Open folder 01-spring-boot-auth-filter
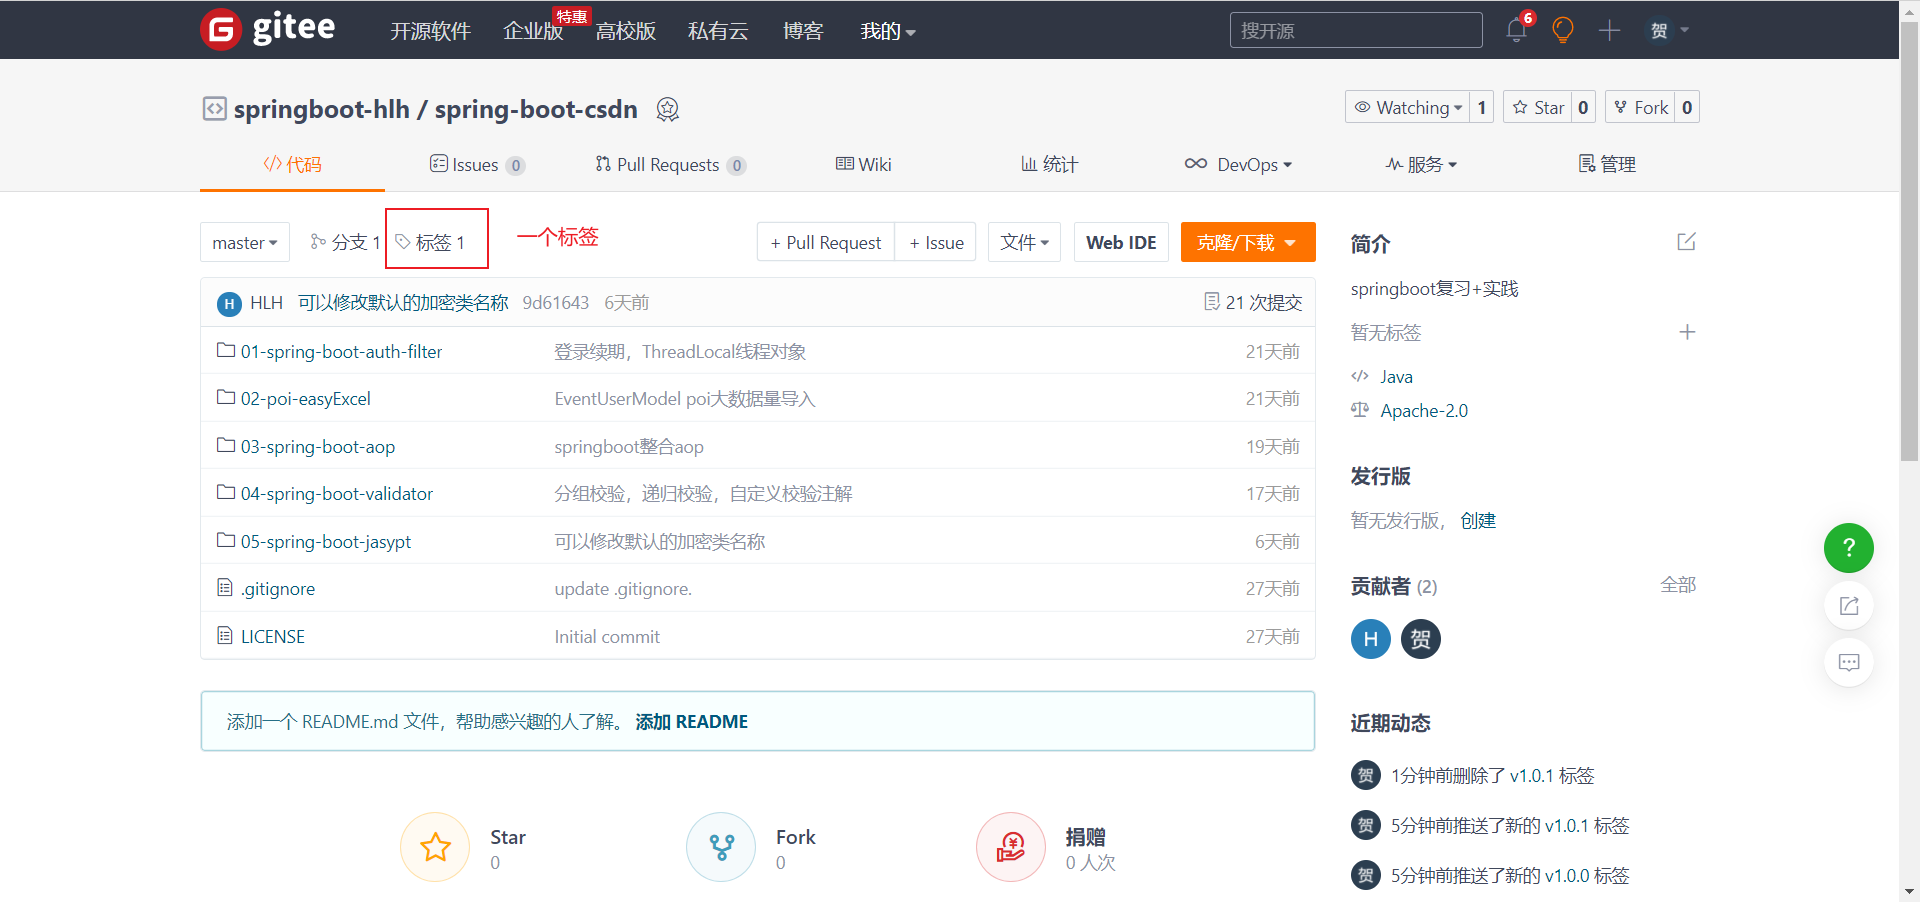 (x=341, y=352)
